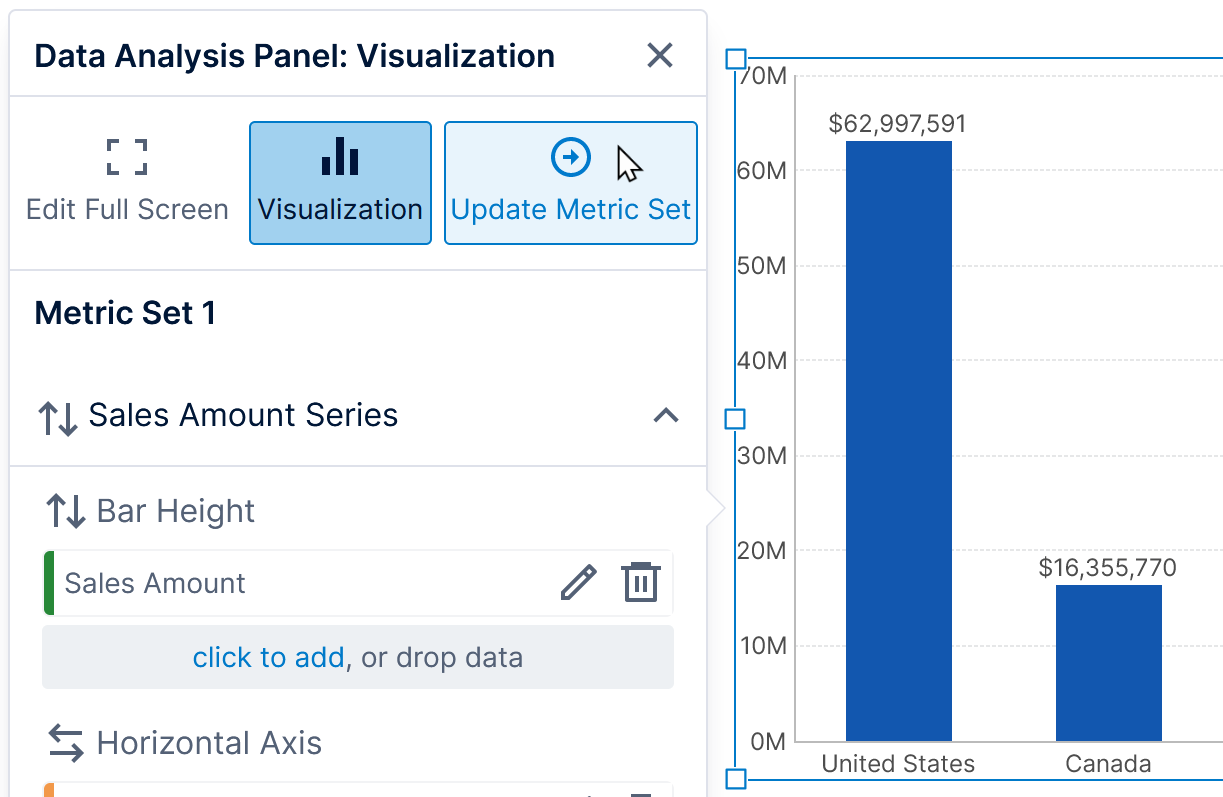Screen dimensions: 1223x797
Task: Click the Metric Set 1 heading
Action: [x=125, y=314]
